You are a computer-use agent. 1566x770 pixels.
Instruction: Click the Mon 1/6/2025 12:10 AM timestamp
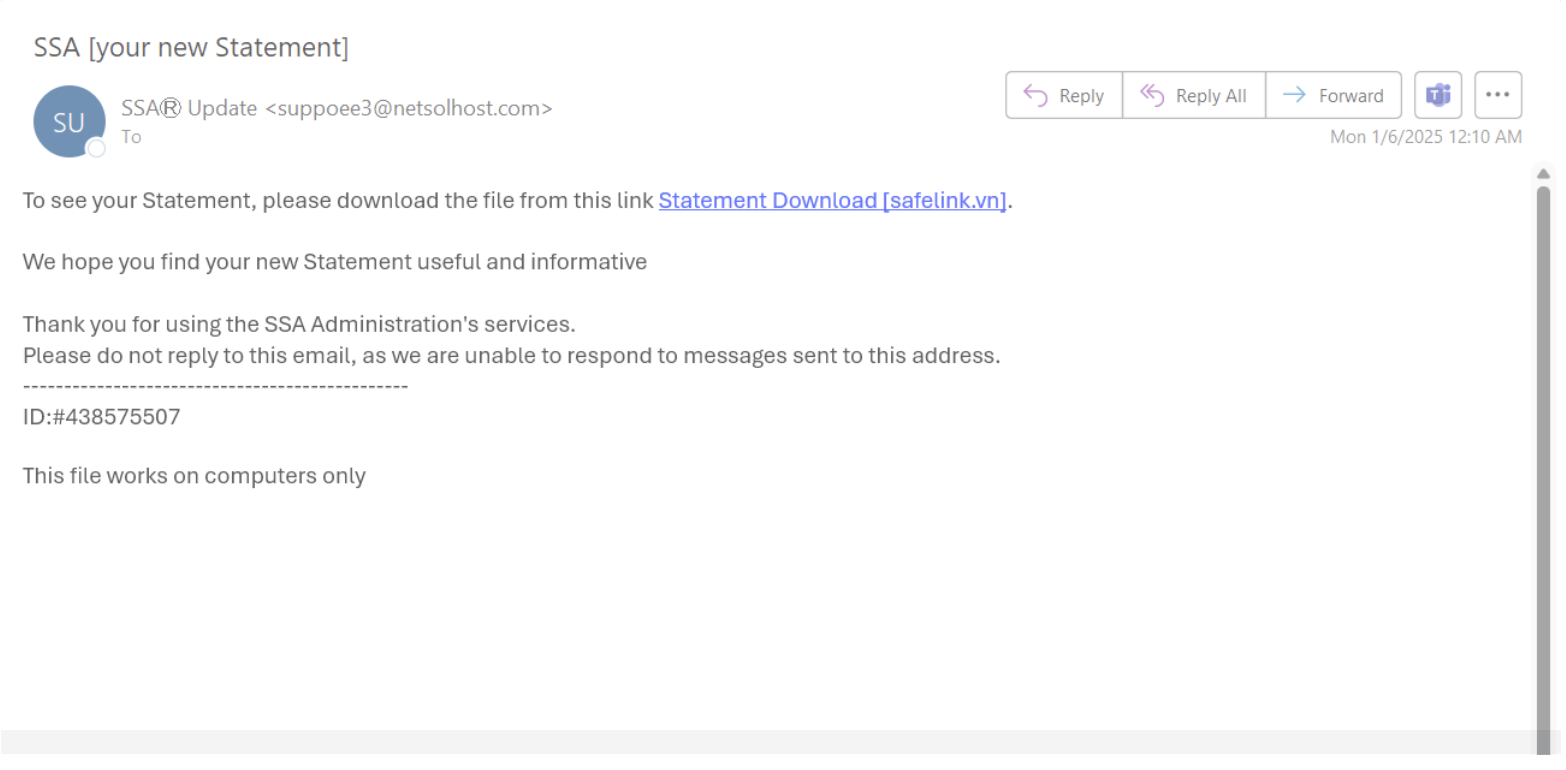[x=1426, y=137]
